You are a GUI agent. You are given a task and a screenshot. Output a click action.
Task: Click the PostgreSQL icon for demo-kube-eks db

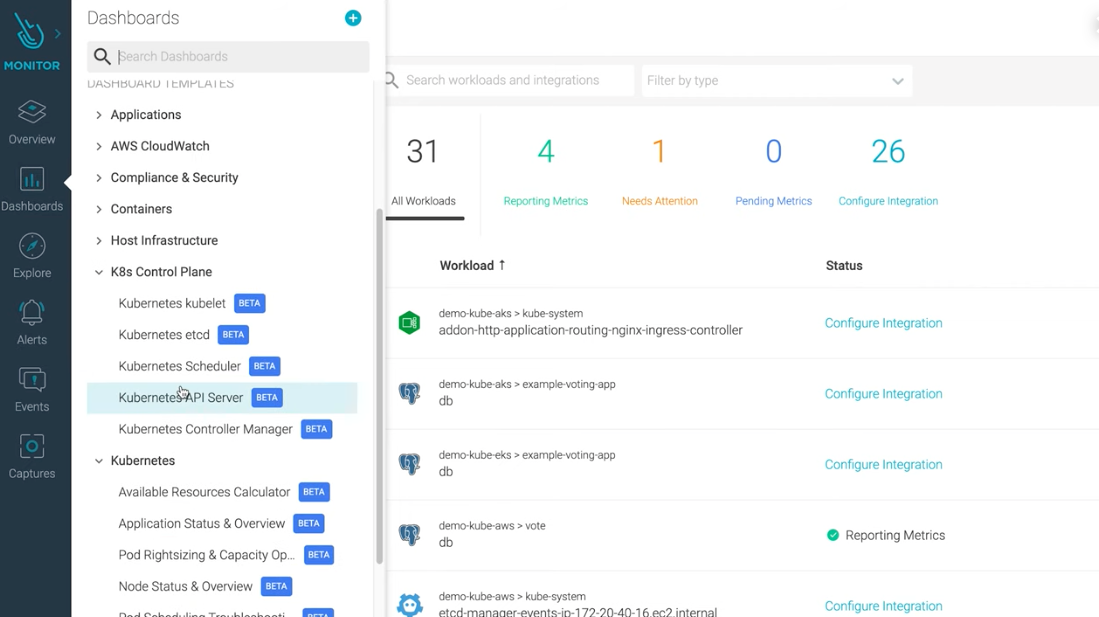[409, 464]
